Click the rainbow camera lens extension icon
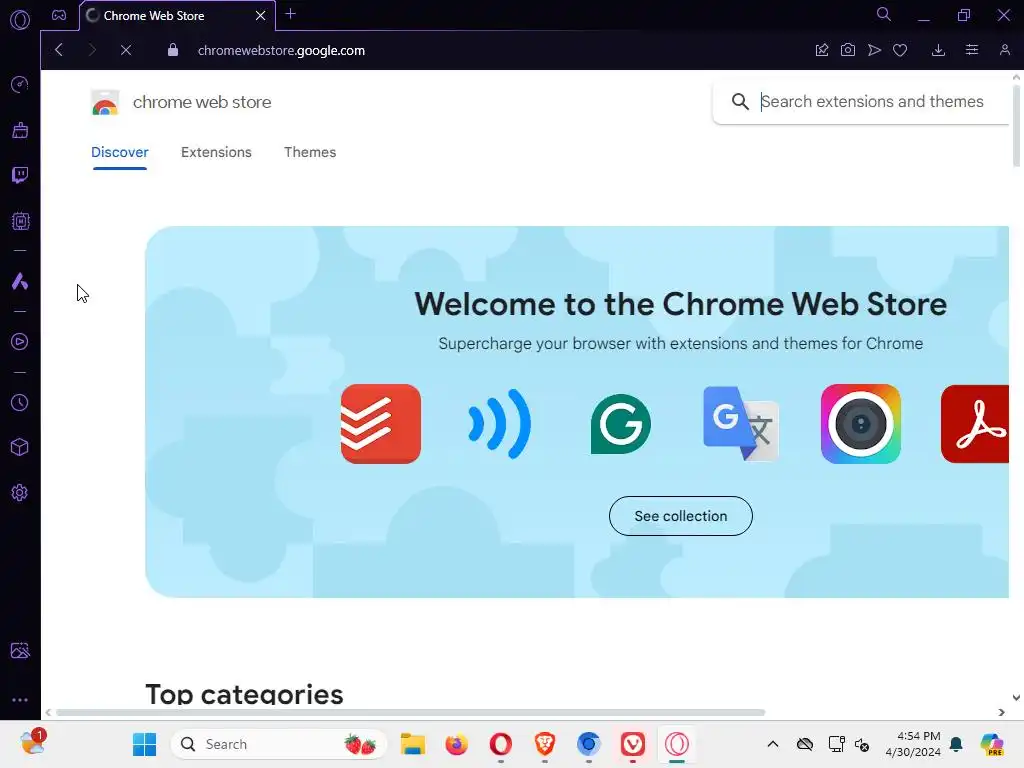Screen dimensions: 1024x768 point(861,424)
